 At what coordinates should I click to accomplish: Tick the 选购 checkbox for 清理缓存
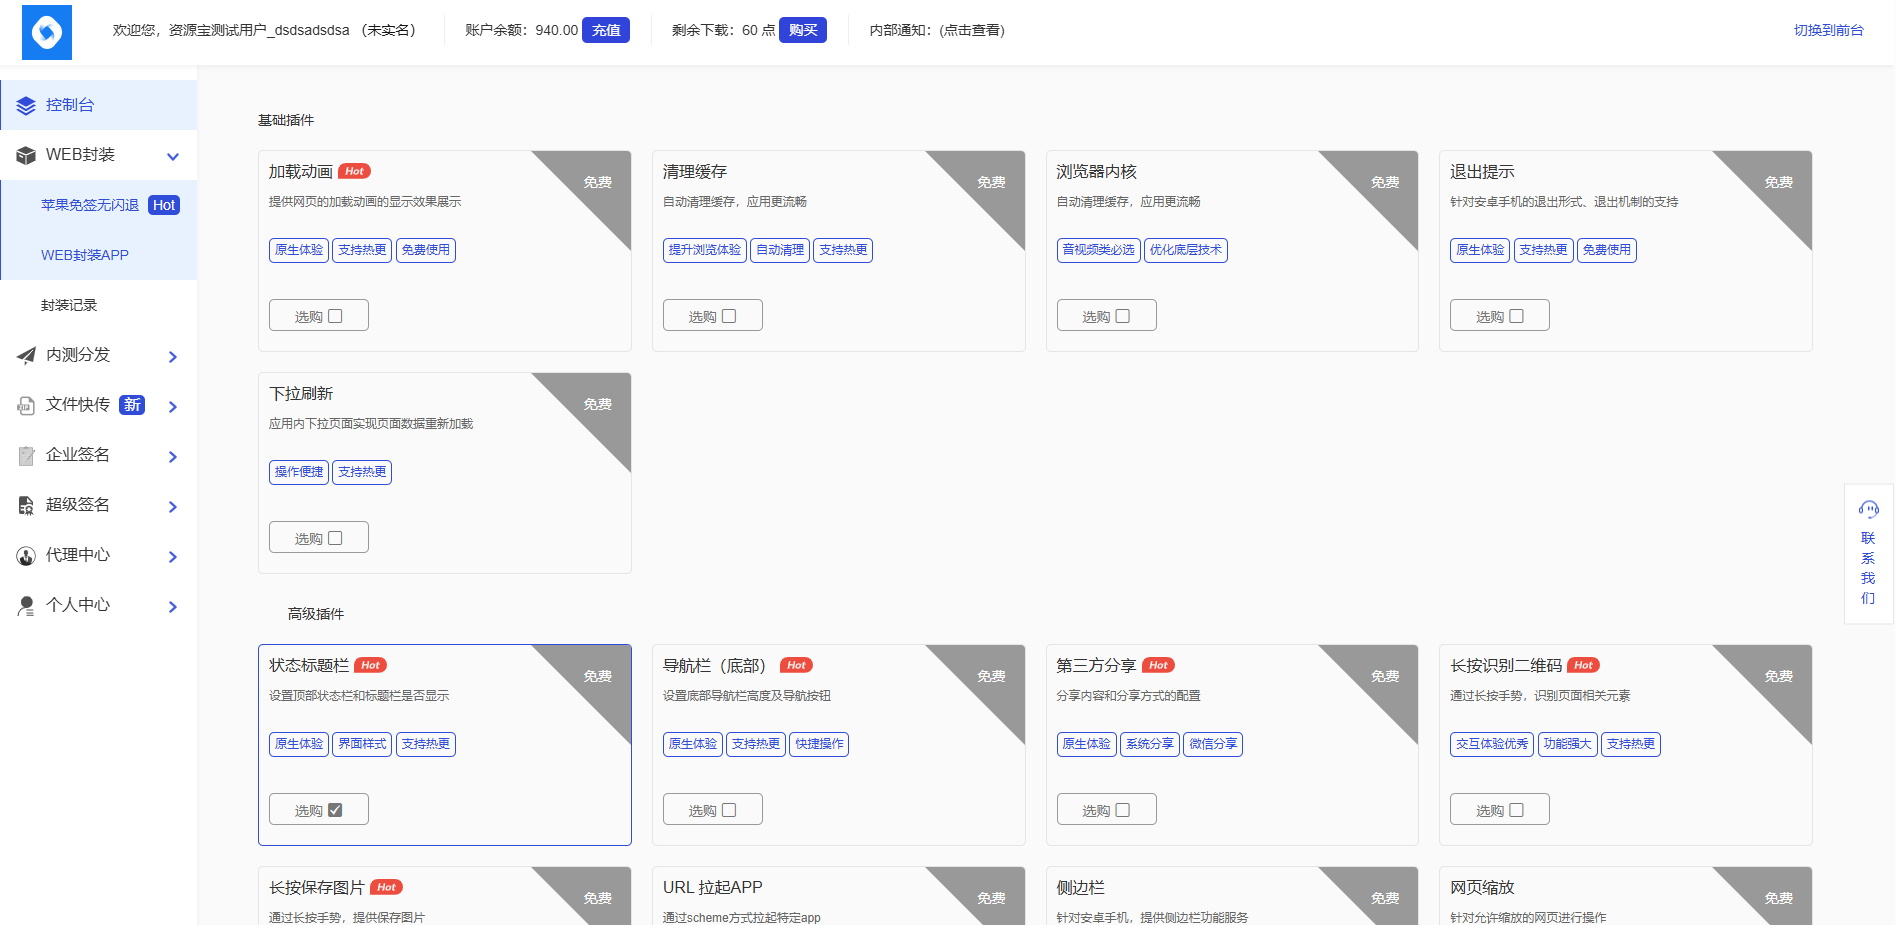point(729,316)
